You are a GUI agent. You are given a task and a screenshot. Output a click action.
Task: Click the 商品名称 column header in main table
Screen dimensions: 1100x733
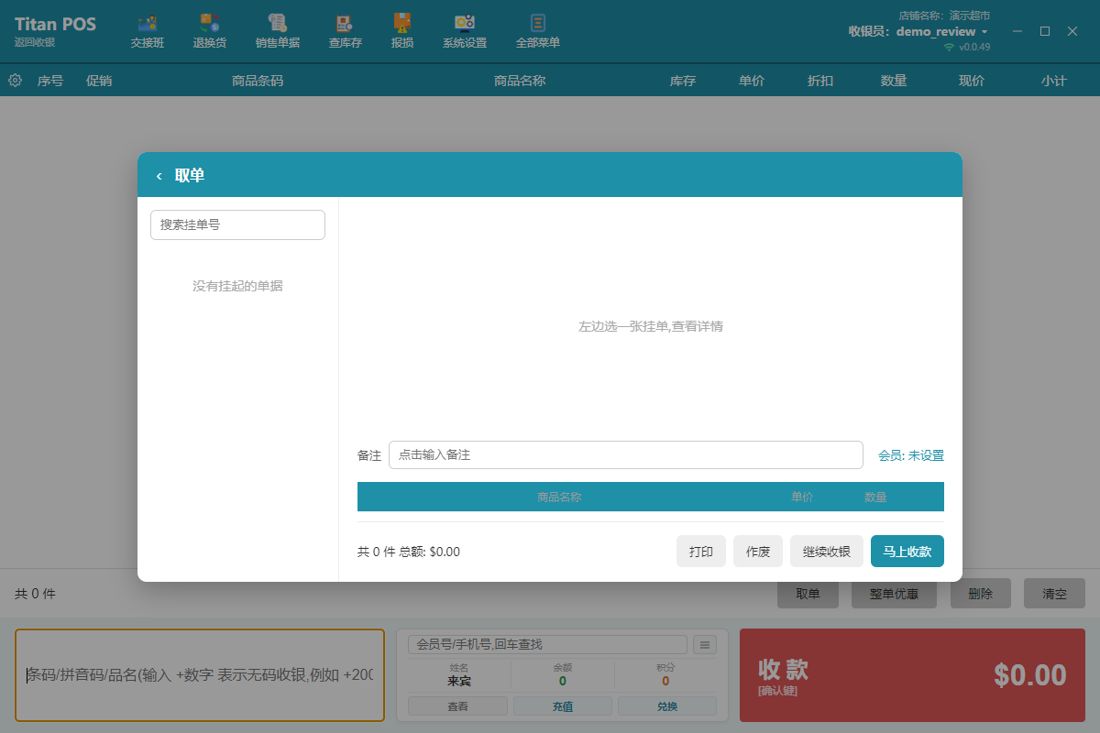click(x=519, y=81)
